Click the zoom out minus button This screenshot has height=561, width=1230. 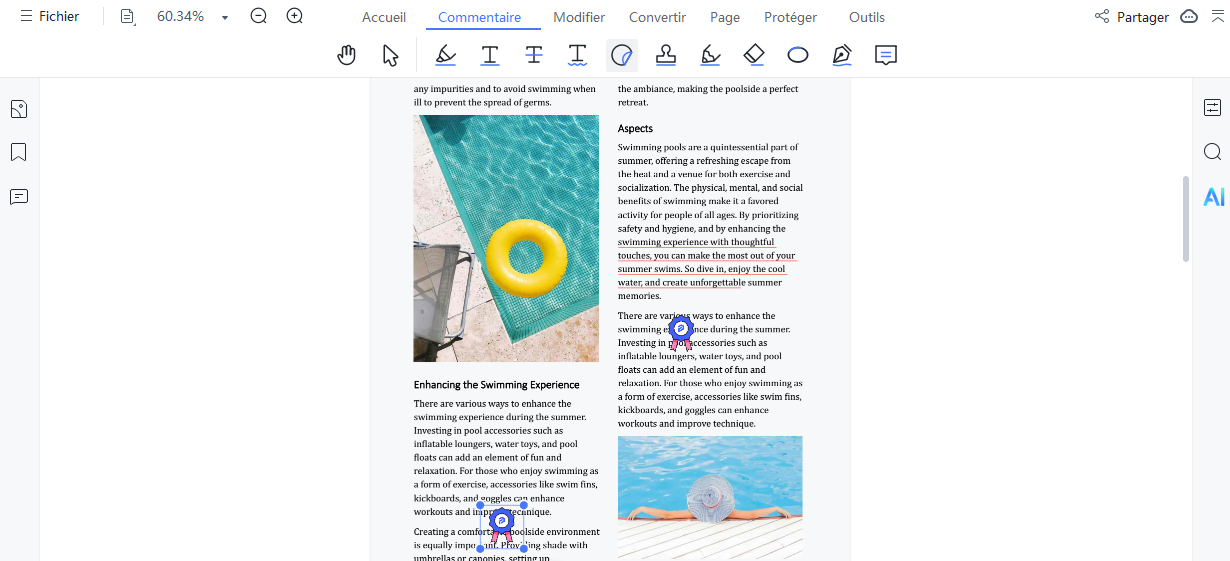coord(259,17)
